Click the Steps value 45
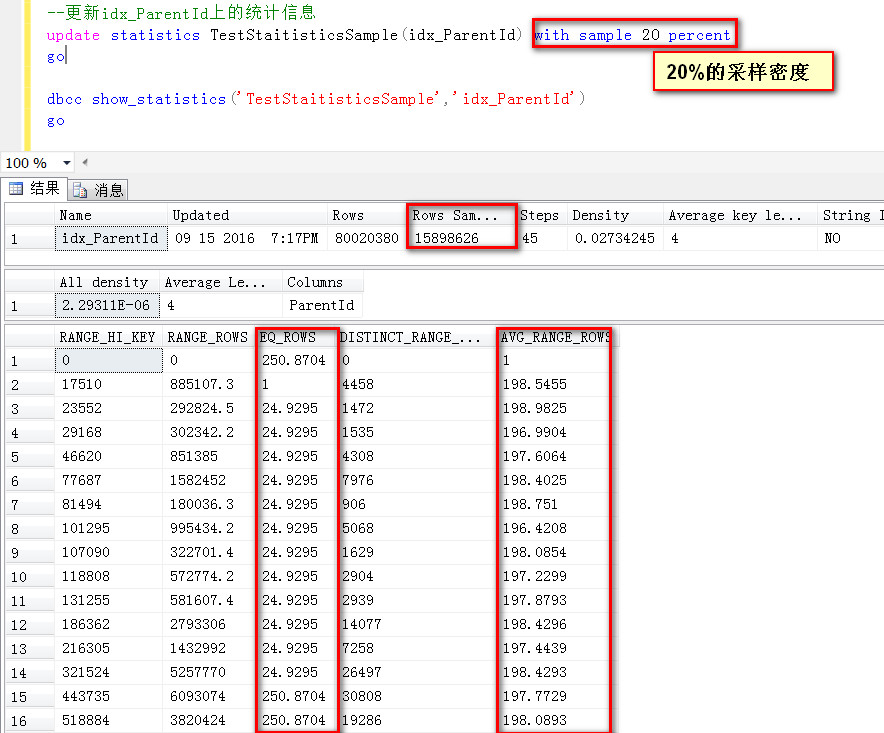 pos(541,238)
